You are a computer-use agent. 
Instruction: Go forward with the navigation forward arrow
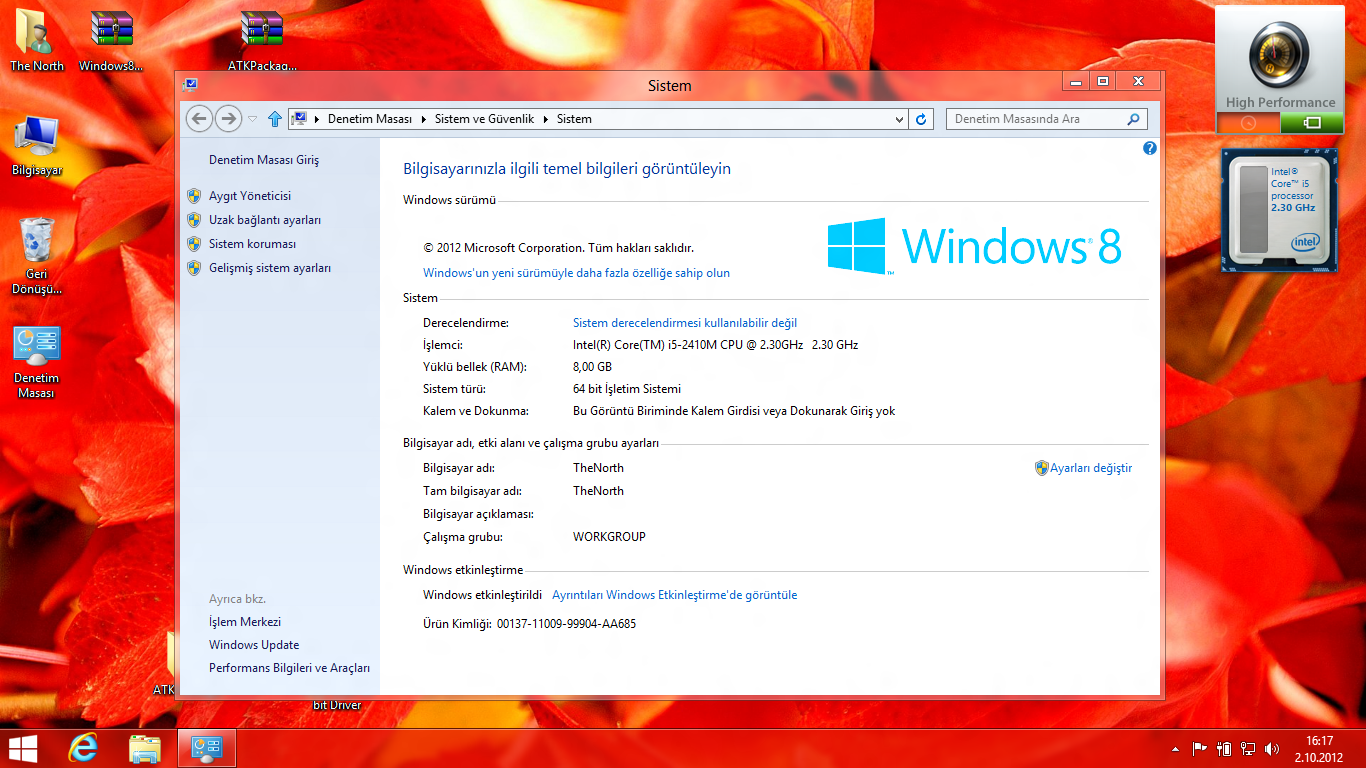tap(229, 119)
